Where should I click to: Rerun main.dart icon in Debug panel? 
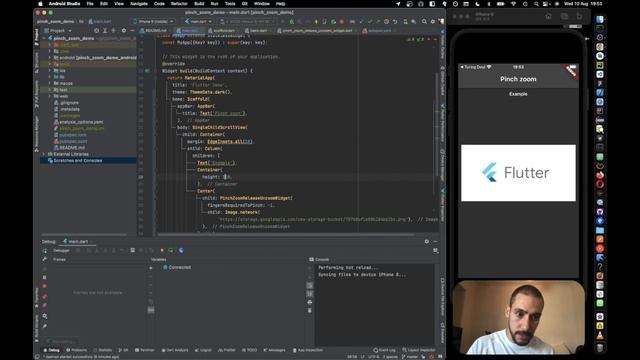coord(44,251)
